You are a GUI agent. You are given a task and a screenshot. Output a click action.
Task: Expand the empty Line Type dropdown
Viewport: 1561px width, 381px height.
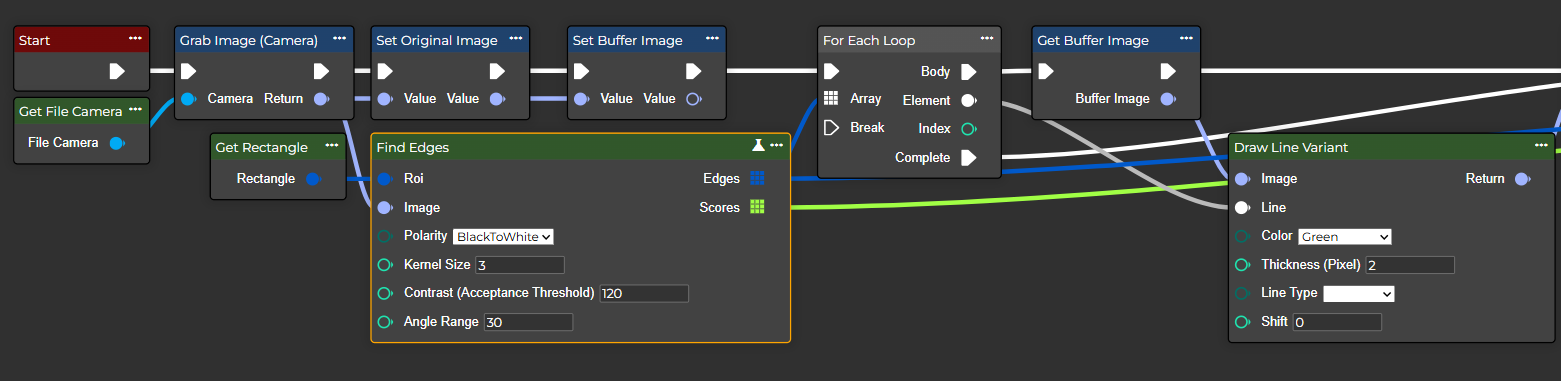pyautogui.click(x=1358, y=294)
